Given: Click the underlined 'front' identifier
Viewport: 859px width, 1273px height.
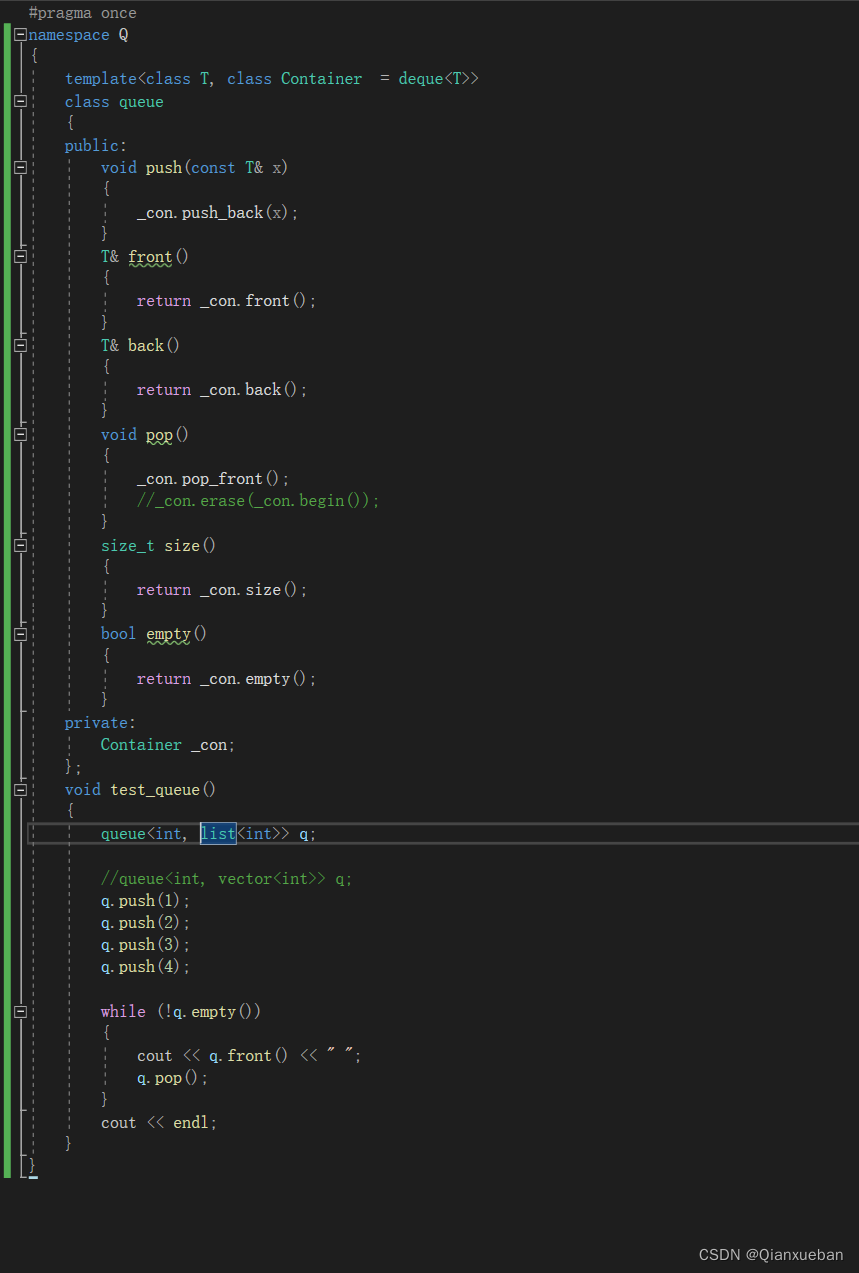Looking at the screenshot, I should (x=149, y=256).
